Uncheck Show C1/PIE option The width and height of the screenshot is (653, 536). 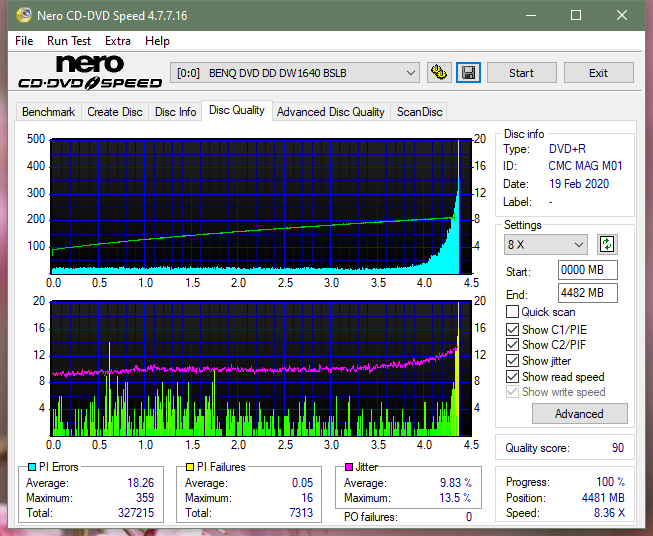[512, 329]
